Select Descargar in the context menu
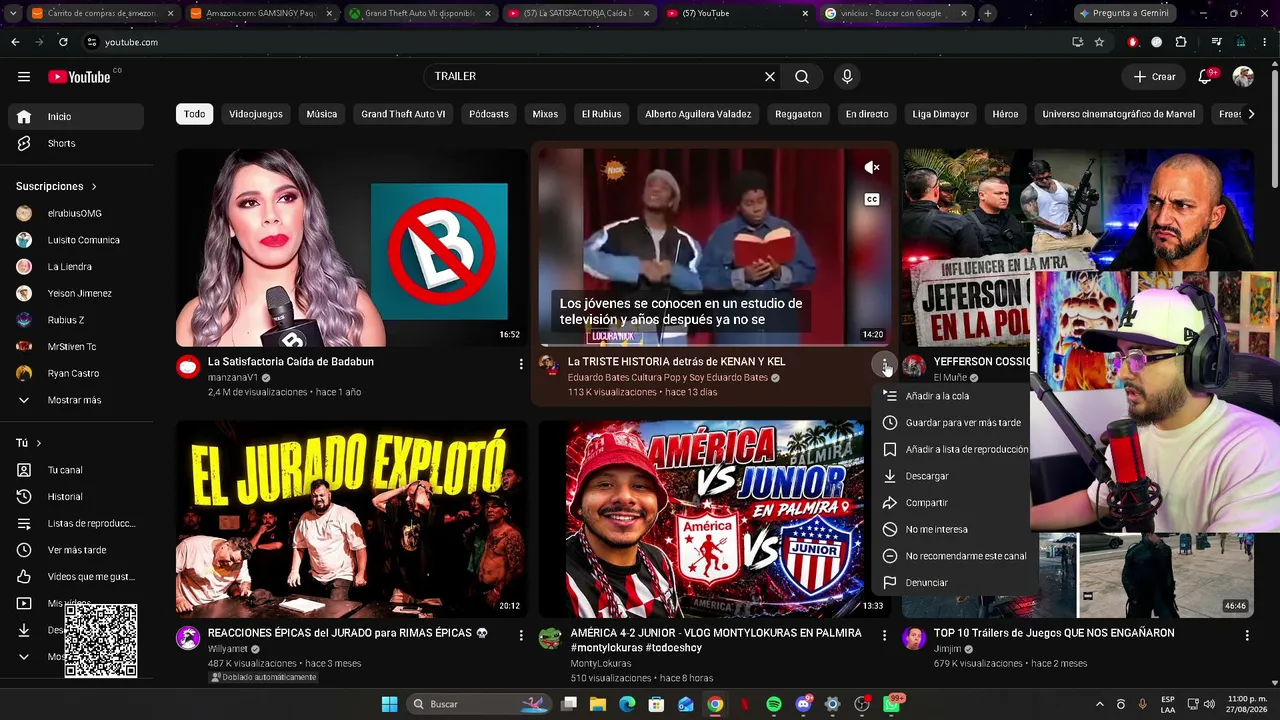This screenshot has width=1280, height=720. coord(951,476)
